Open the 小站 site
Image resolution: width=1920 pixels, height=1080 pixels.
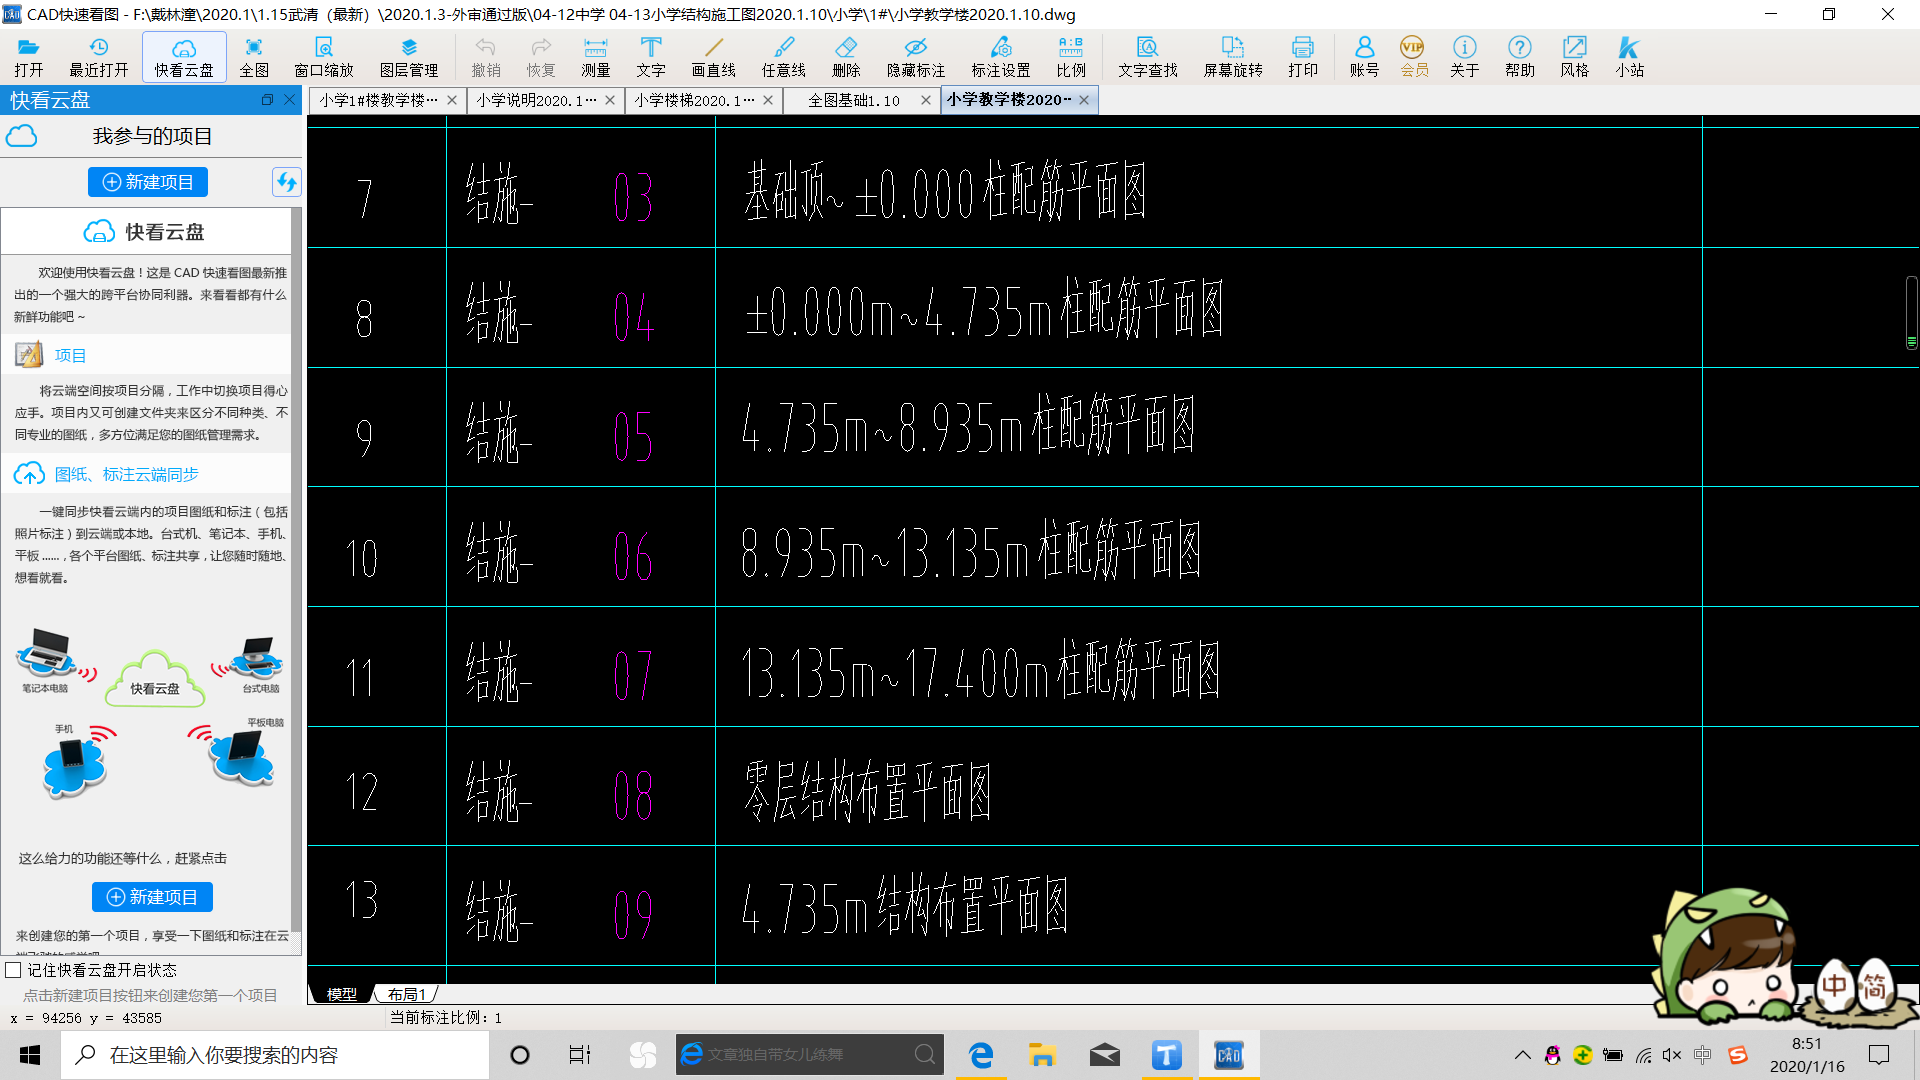coord(1630,57)
